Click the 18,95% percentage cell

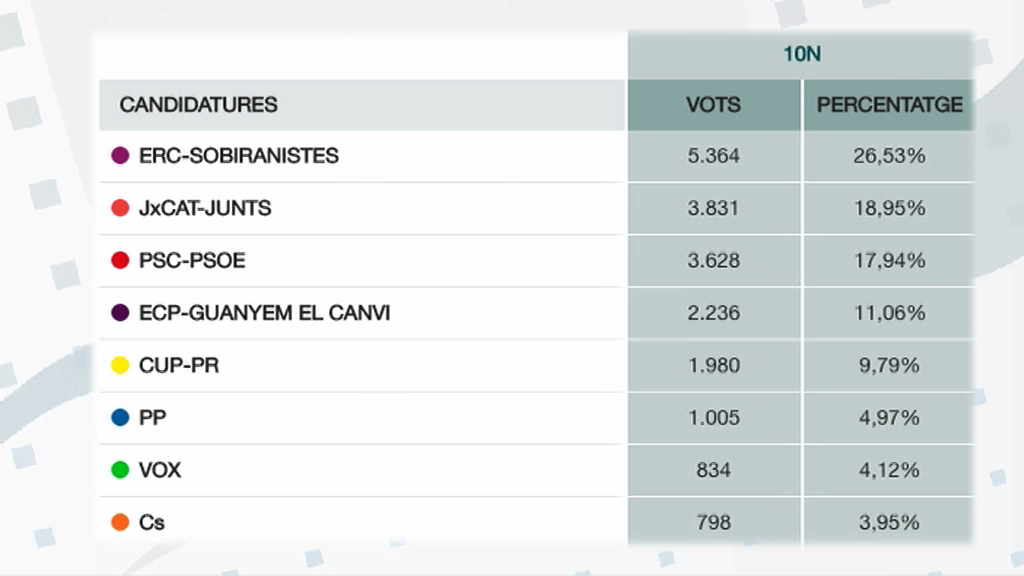click(889, 208)
